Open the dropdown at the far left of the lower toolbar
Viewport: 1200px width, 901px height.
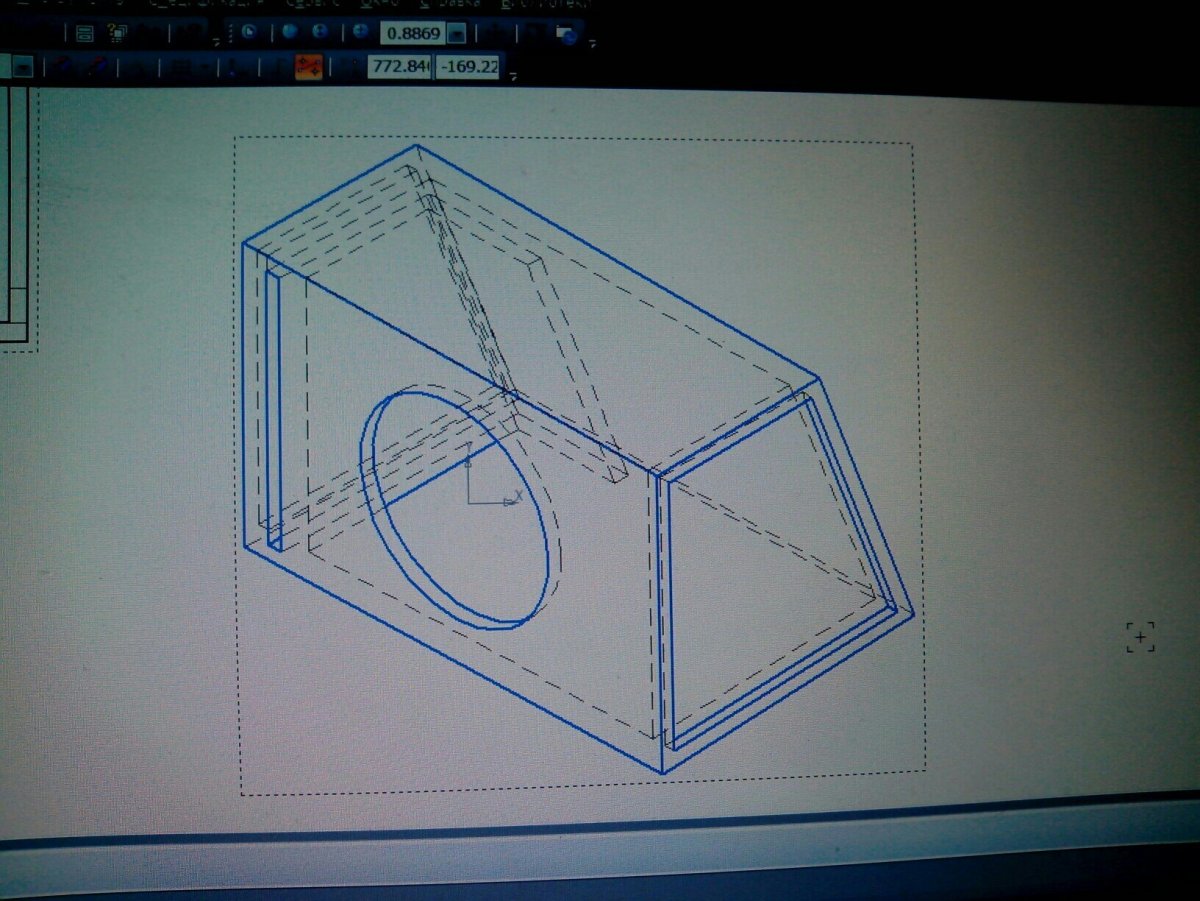(x=22, y=67)
